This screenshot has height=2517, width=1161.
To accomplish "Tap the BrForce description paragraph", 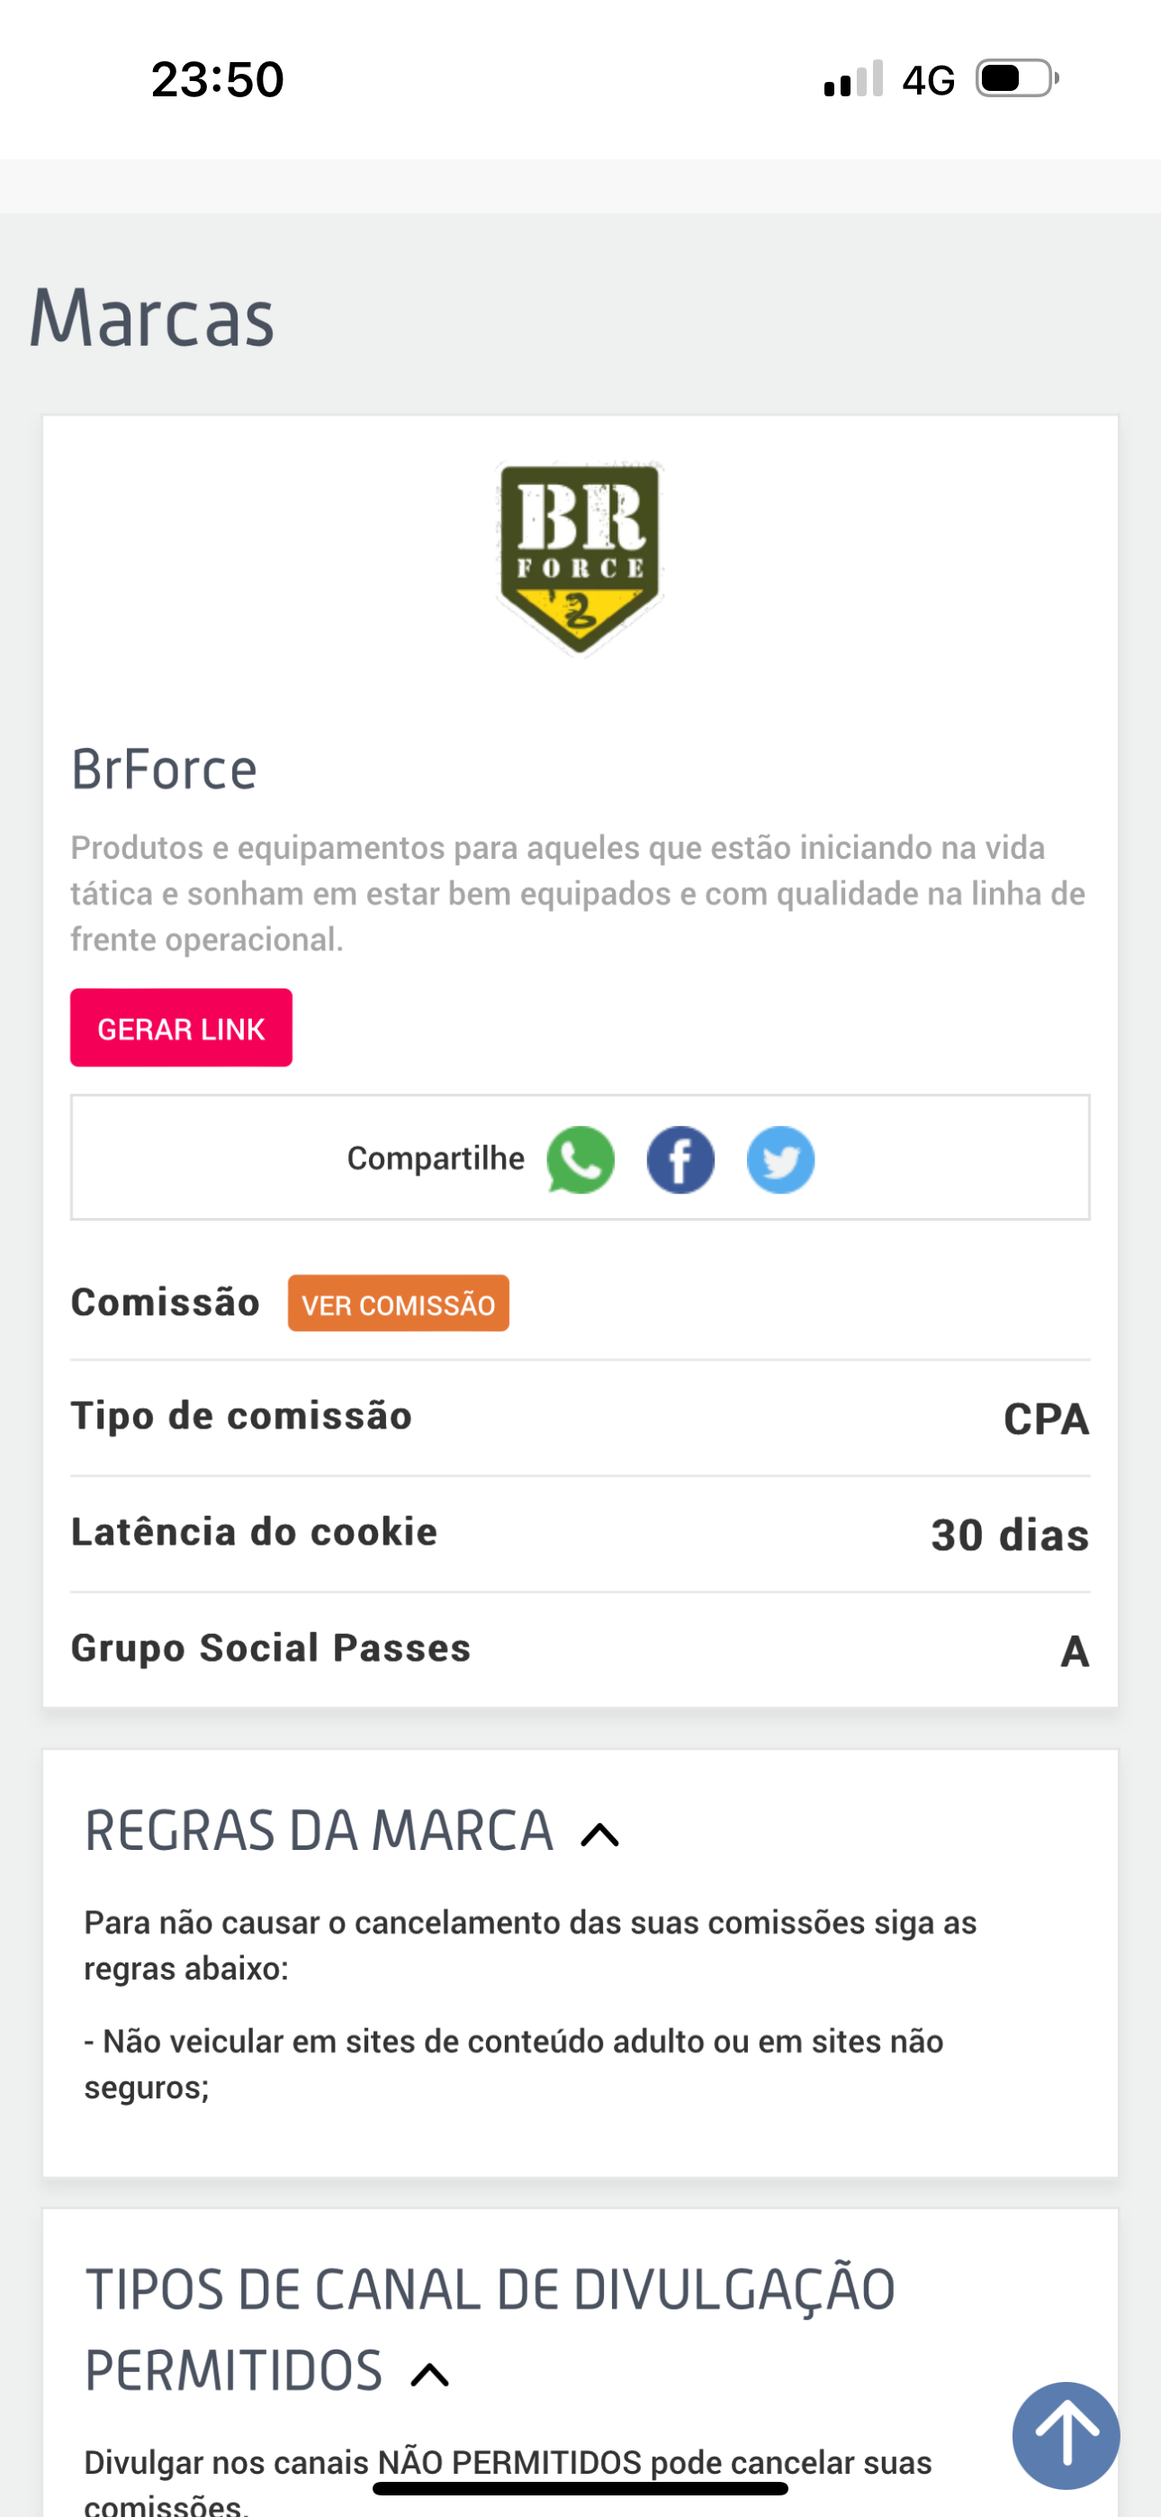I will pos(578,893).
